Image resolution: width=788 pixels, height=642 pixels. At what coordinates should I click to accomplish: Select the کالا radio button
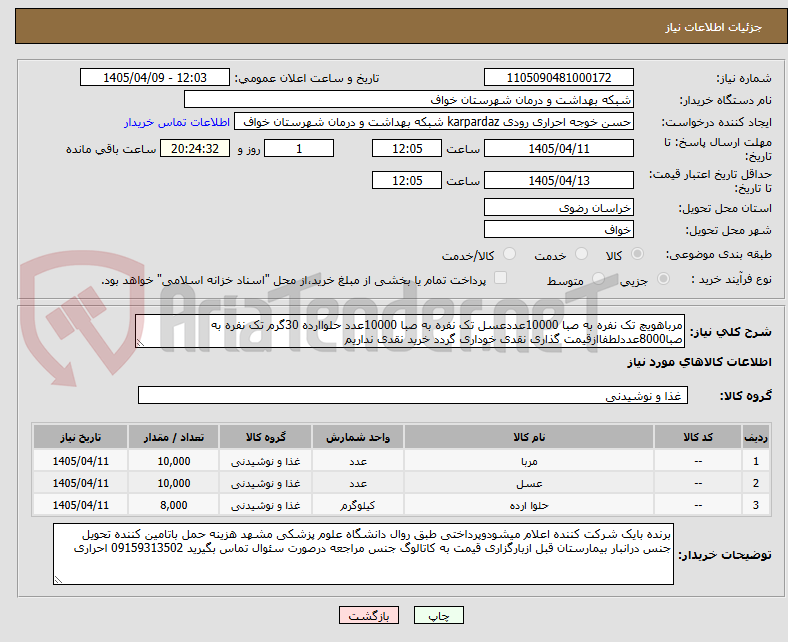tap(637, 254)
